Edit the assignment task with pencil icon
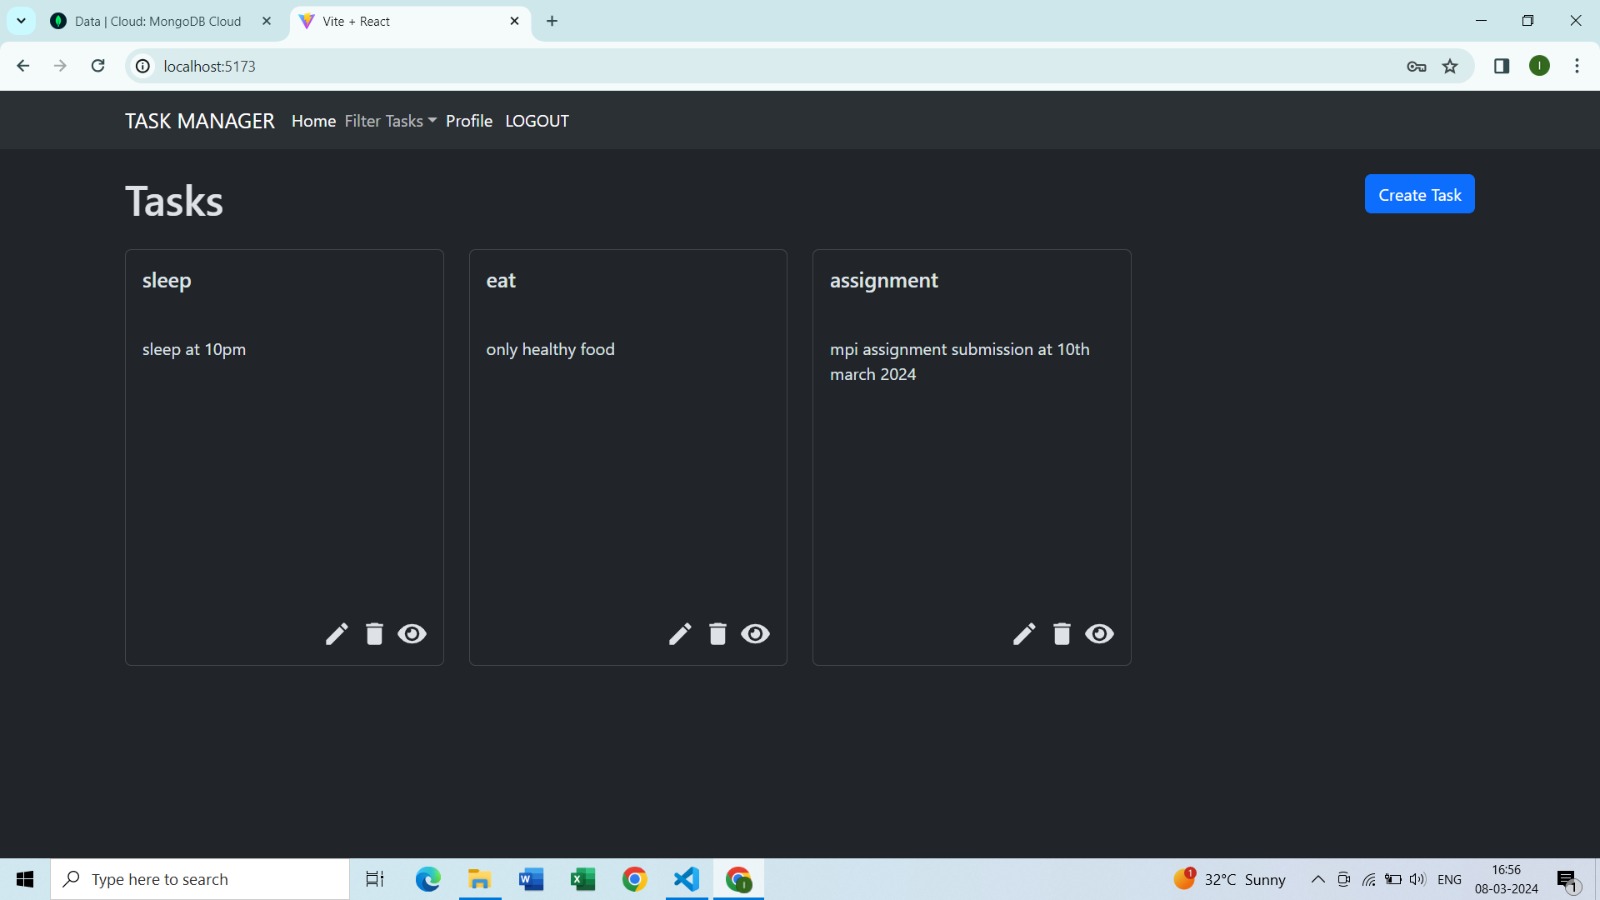The height and width of the screenshot is (900, 1600). point(1024,634)
